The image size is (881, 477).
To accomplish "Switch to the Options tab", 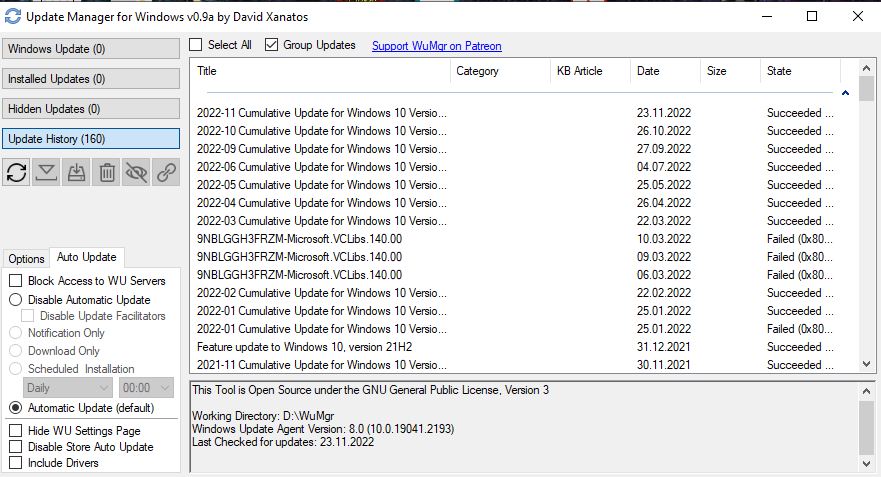I will pyautogui.click(x=26, y=258).
